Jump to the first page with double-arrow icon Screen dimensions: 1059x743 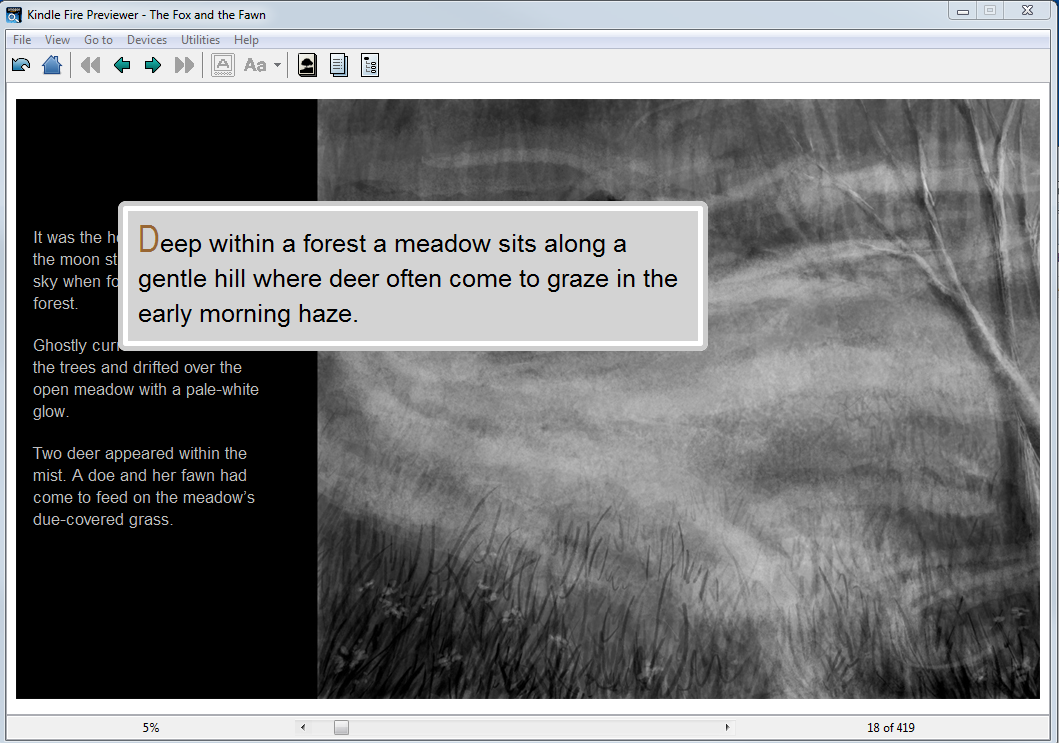(90, 64)
